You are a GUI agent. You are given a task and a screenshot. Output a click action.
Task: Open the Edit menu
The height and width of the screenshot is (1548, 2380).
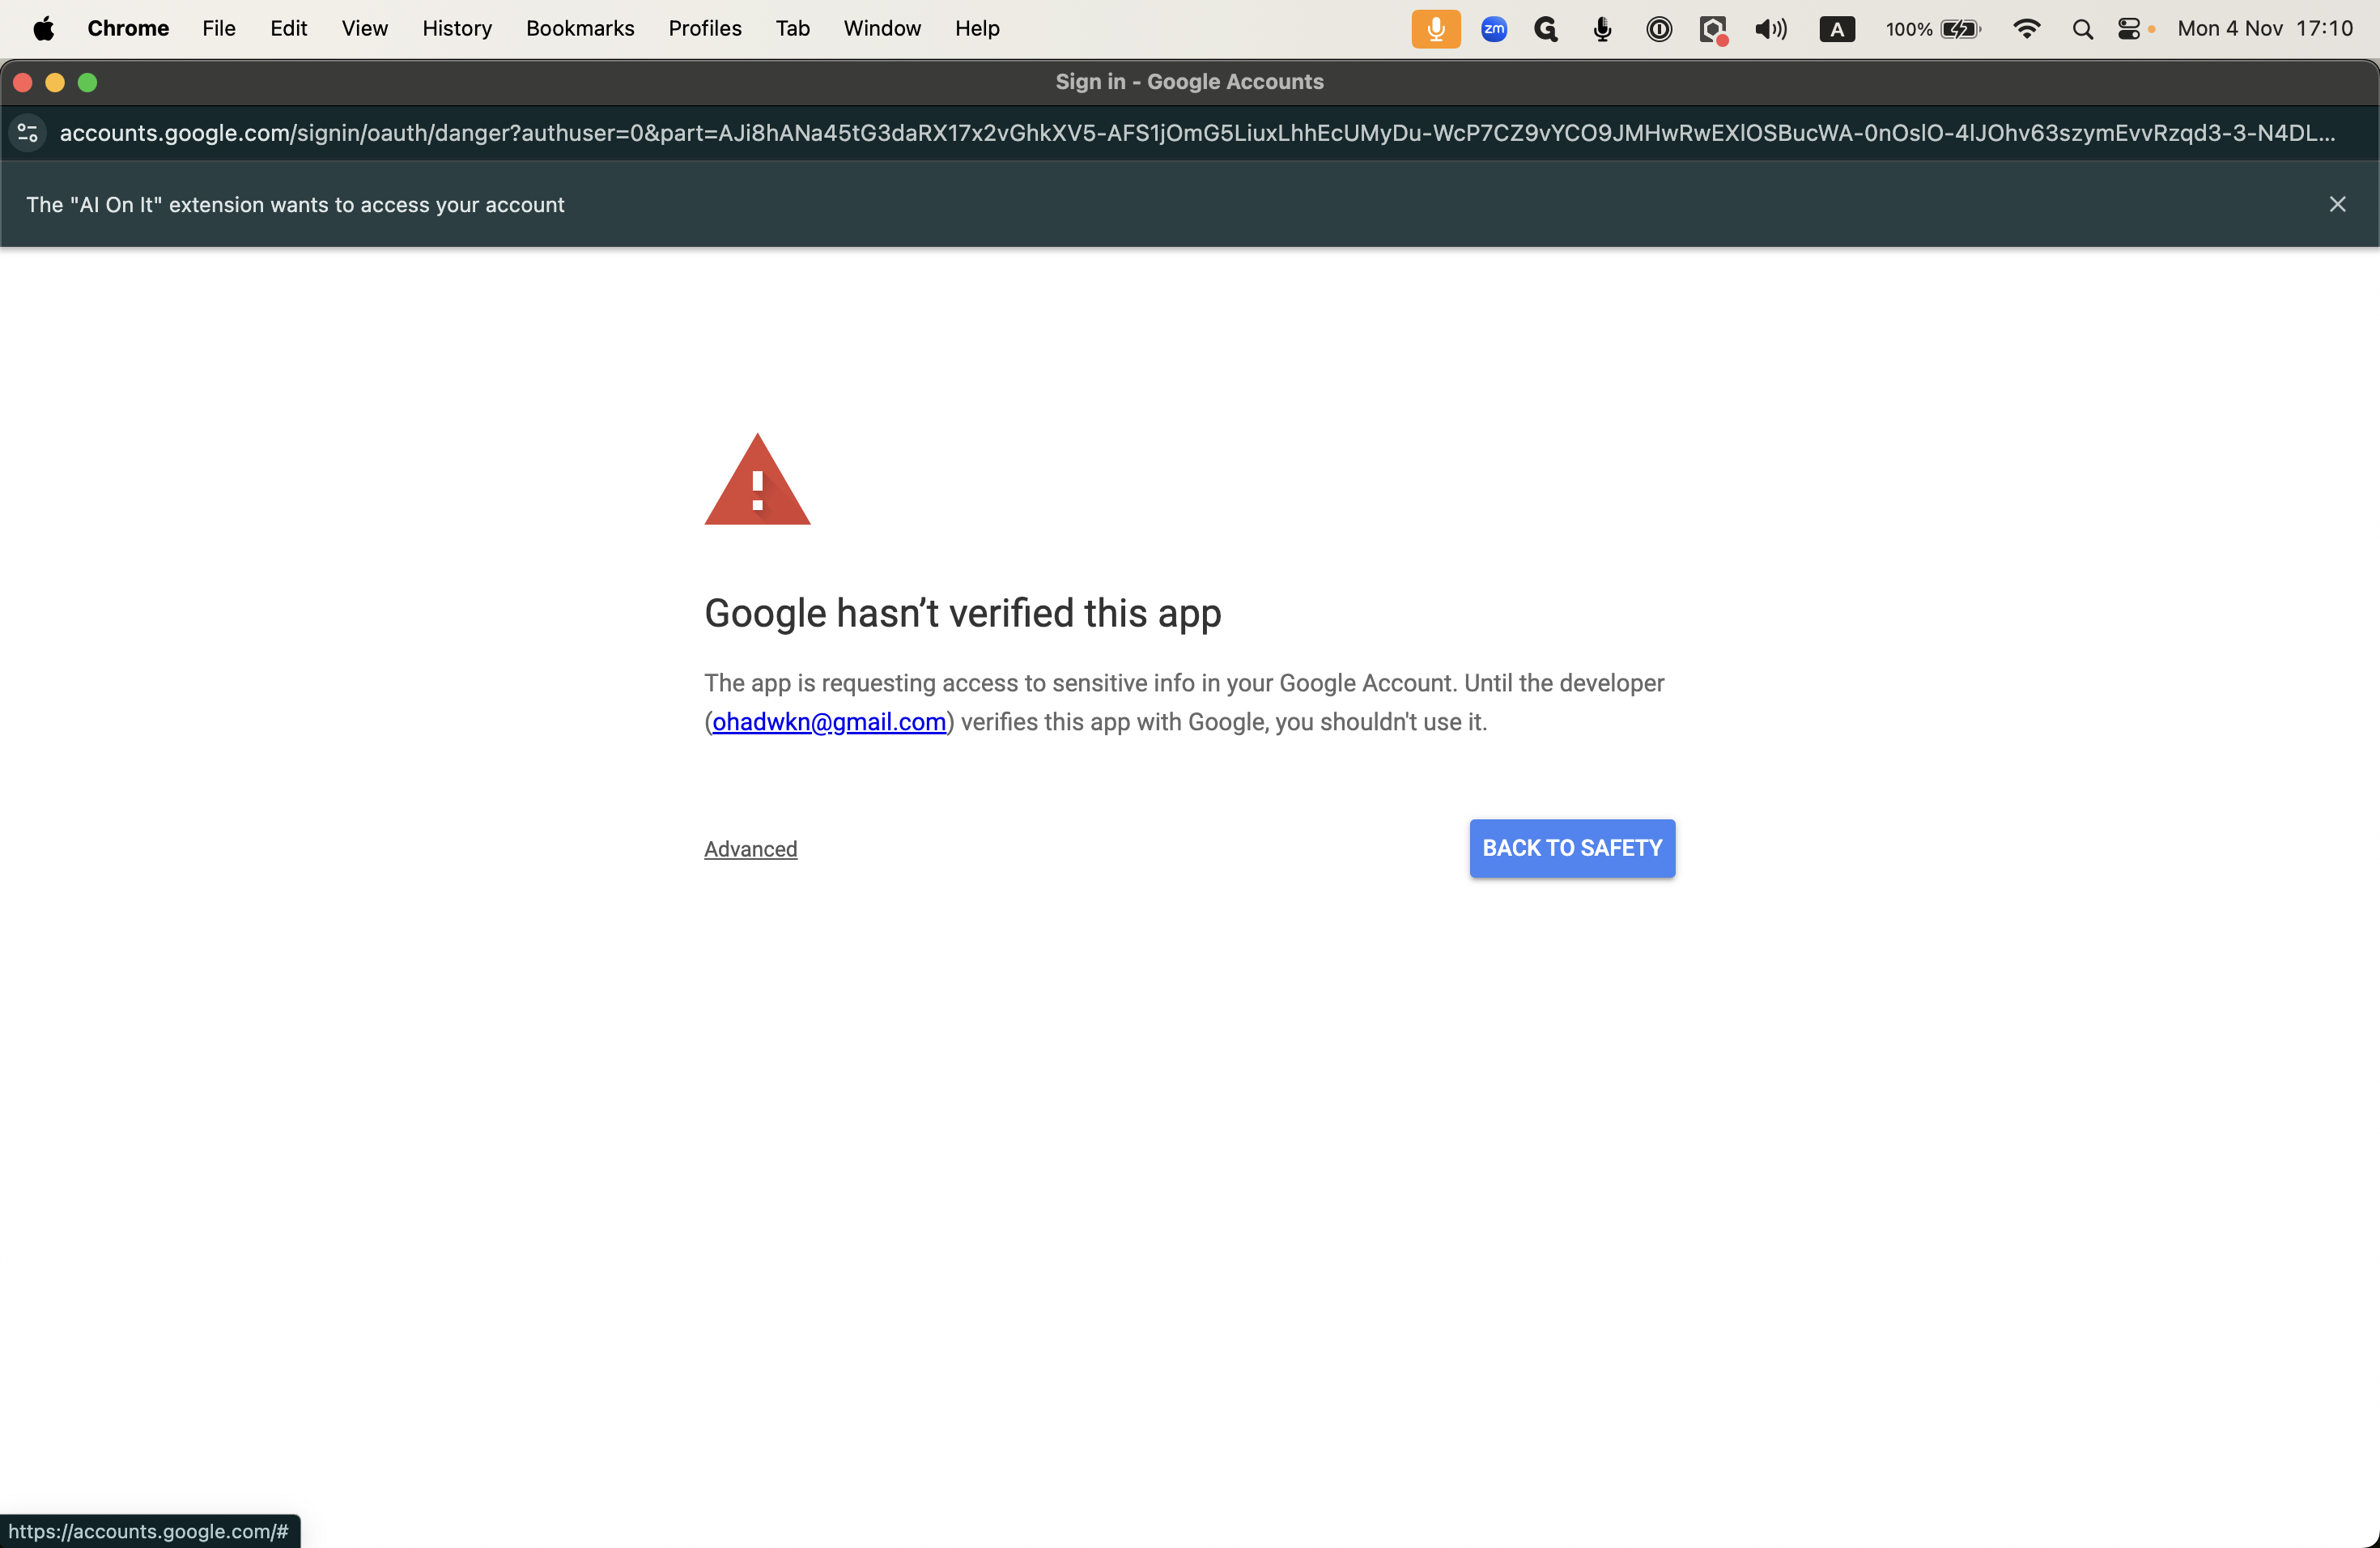[288, 29]
